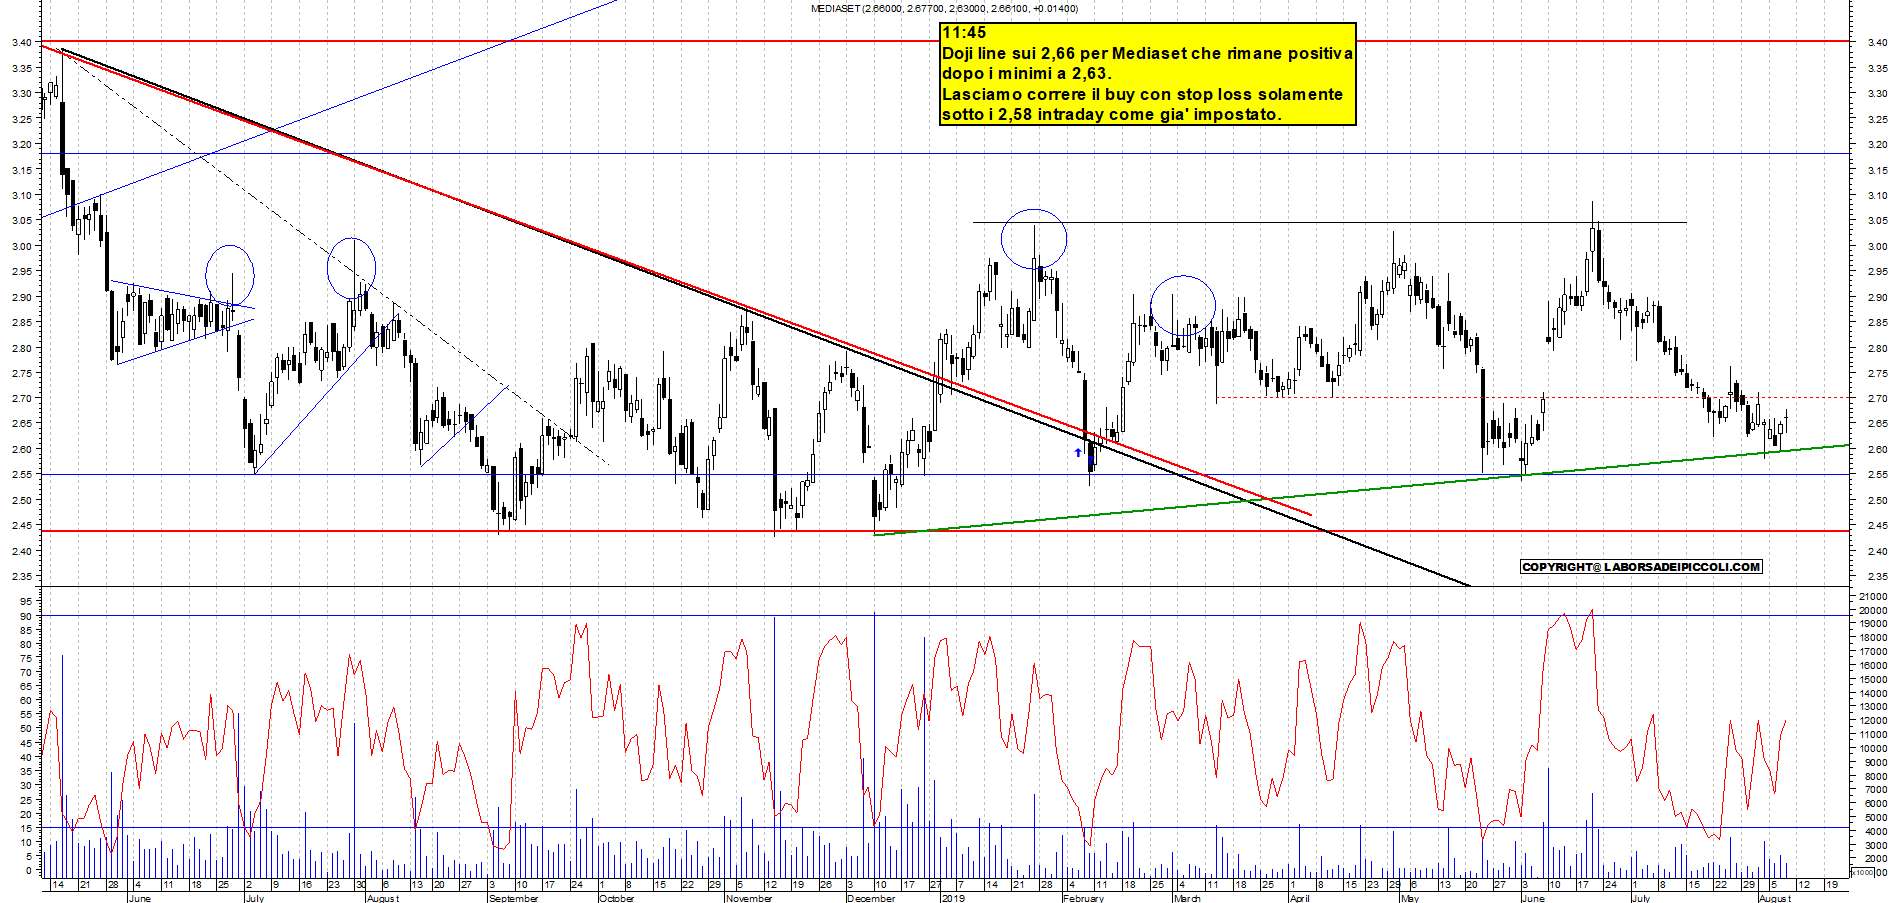Click the 18000 value on the volume scale
Image resolution: width=1890 pixels, height=903 pixels.
[x=1872, y=638]
